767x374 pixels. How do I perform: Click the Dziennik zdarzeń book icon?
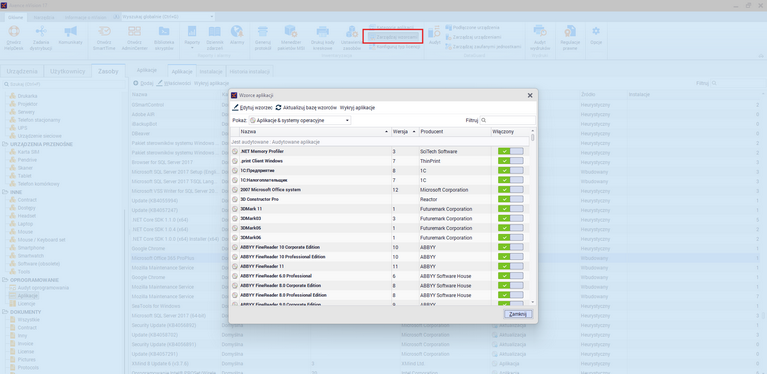pyautogui.click(x=215, y=32)
